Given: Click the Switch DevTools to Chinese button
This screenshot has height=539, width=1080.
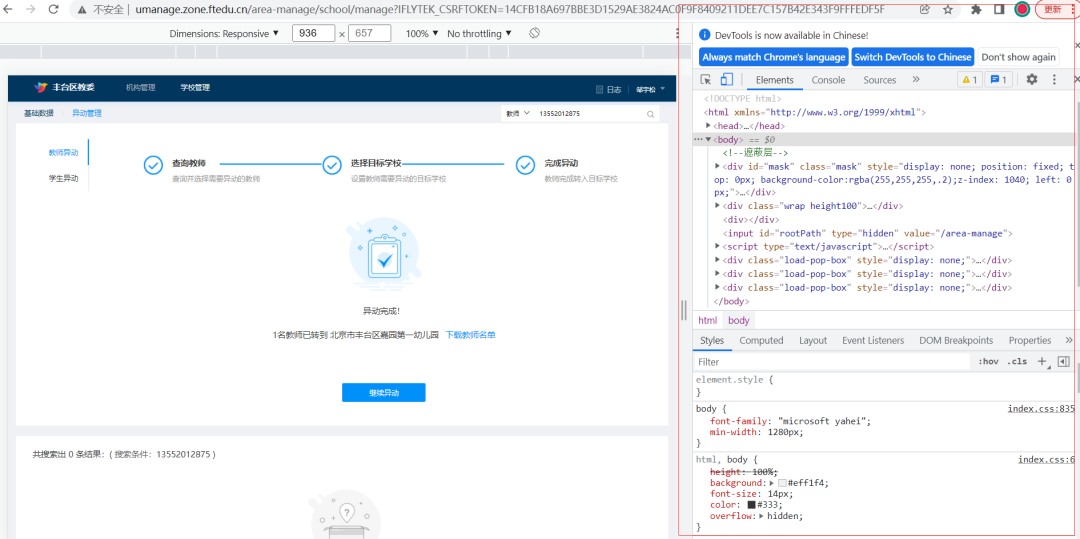Looking at the screenshot, I should click(x=912, y=57).
